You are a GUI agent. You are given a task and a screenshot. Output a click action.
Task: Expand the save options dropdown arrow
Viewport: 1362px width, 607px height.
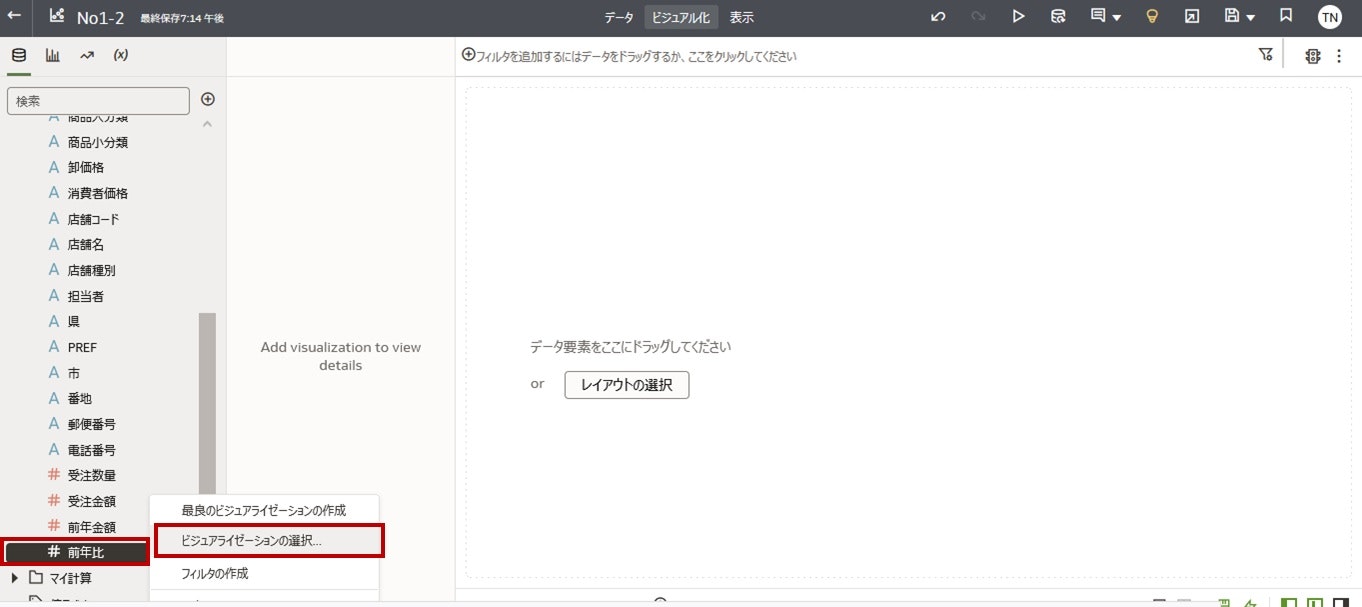(x=1251, y=17)
